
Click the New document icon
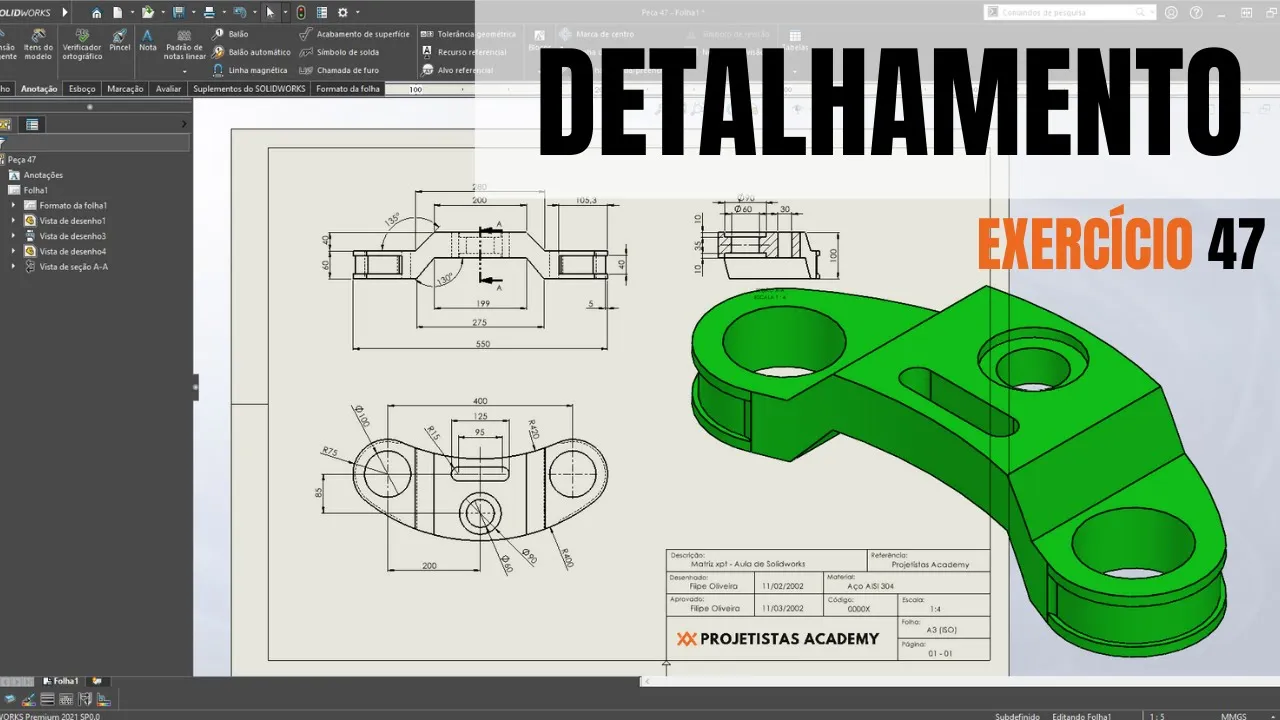tap(117, 13)
